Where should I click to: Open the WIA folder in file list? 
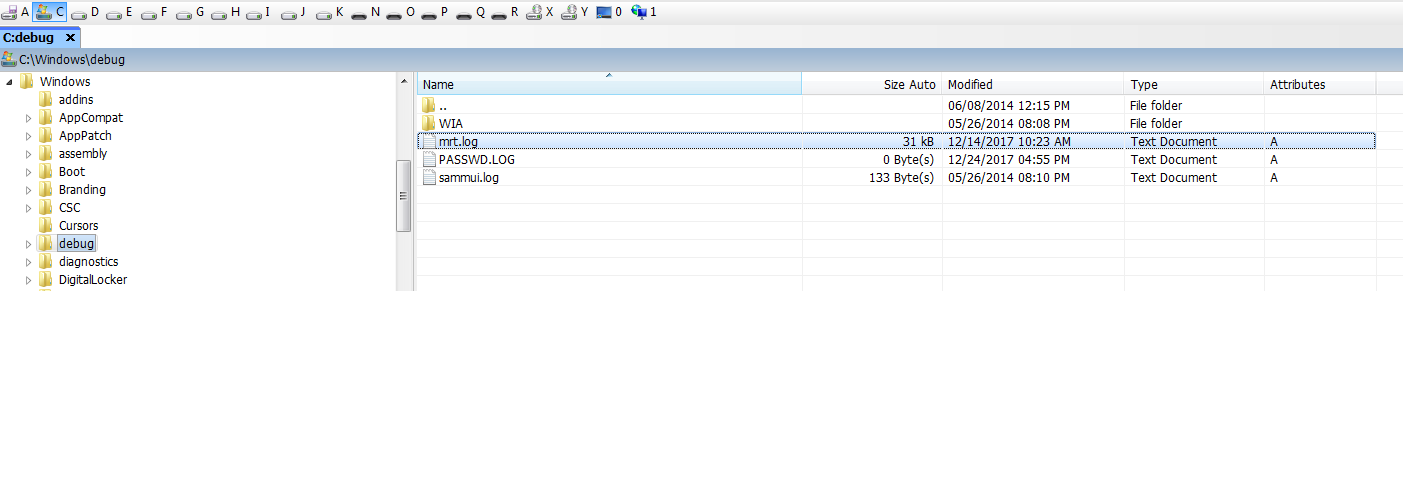[x=450, y=124]
